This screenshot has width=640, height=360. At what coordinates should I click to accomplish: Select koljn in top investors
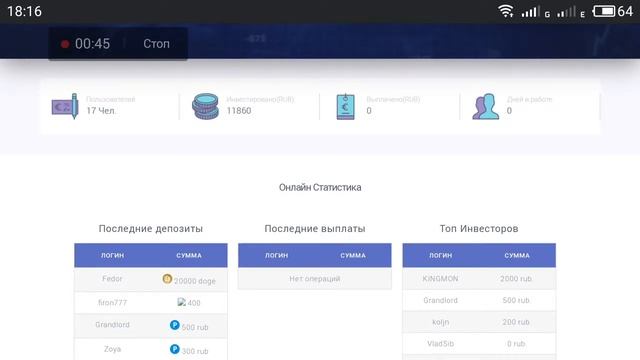pyautogui.click(x=440, y=322)
